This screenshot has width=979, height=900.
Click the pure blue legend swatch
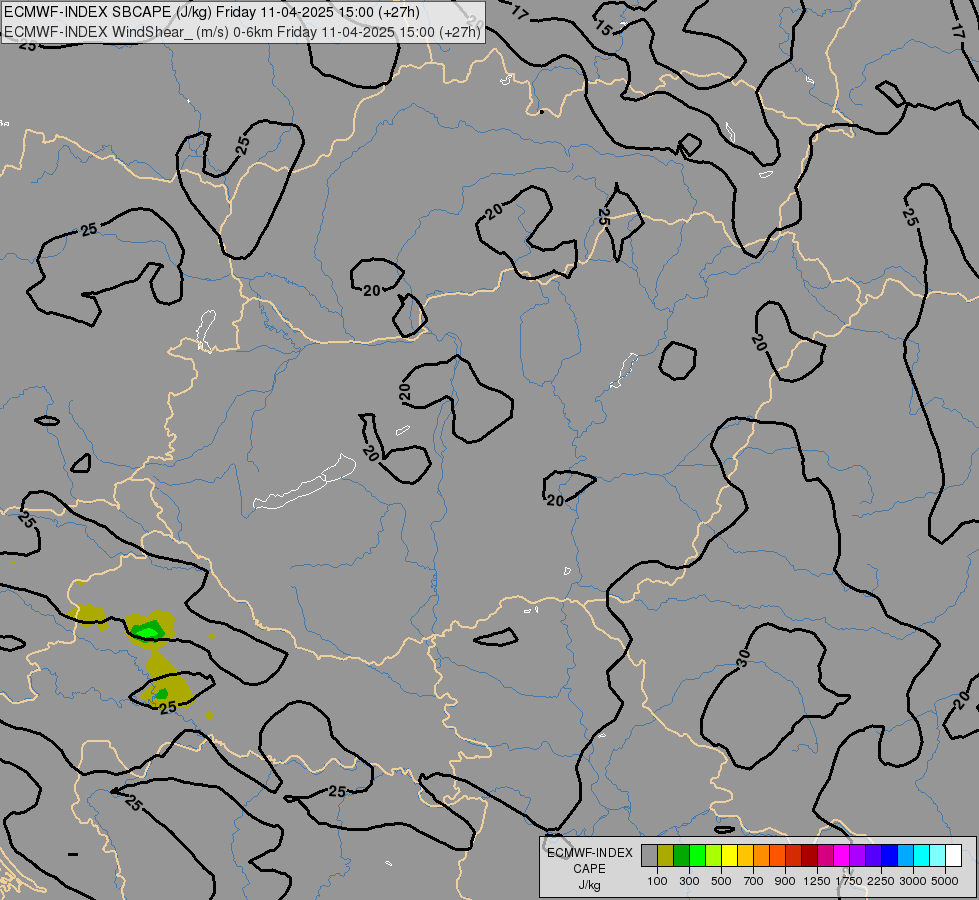pos(889,855)
